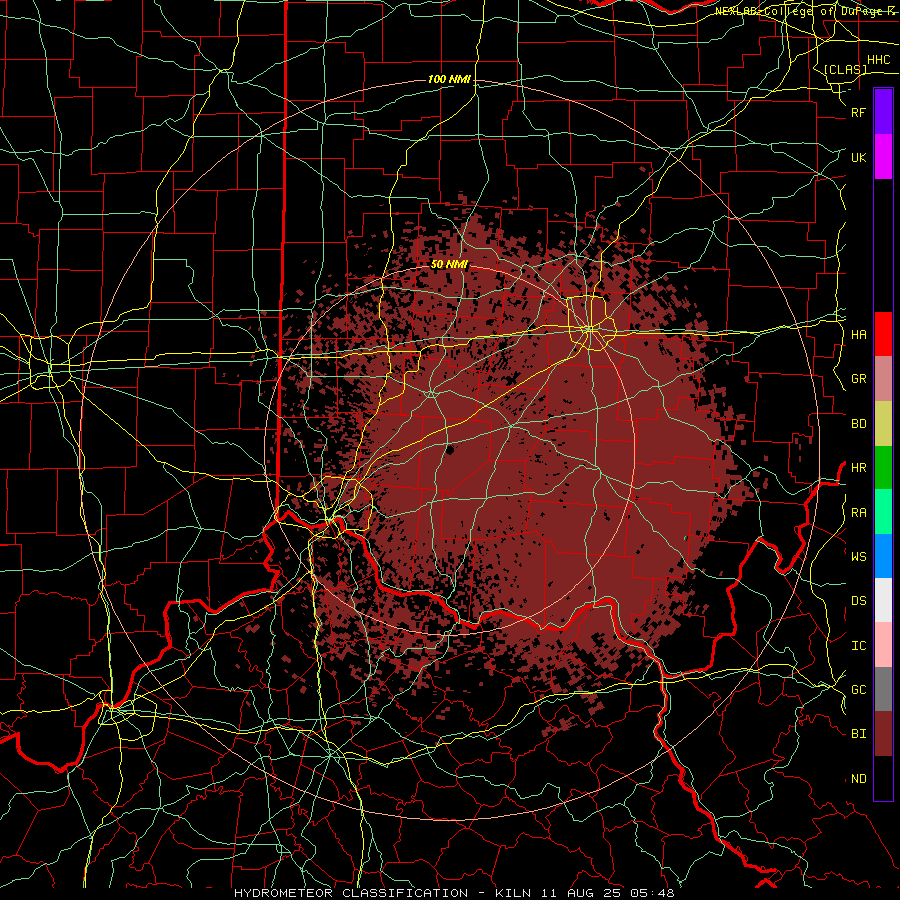900x900 pixels.
Task: Select the BI legend label
Action: tap(859, 734)
